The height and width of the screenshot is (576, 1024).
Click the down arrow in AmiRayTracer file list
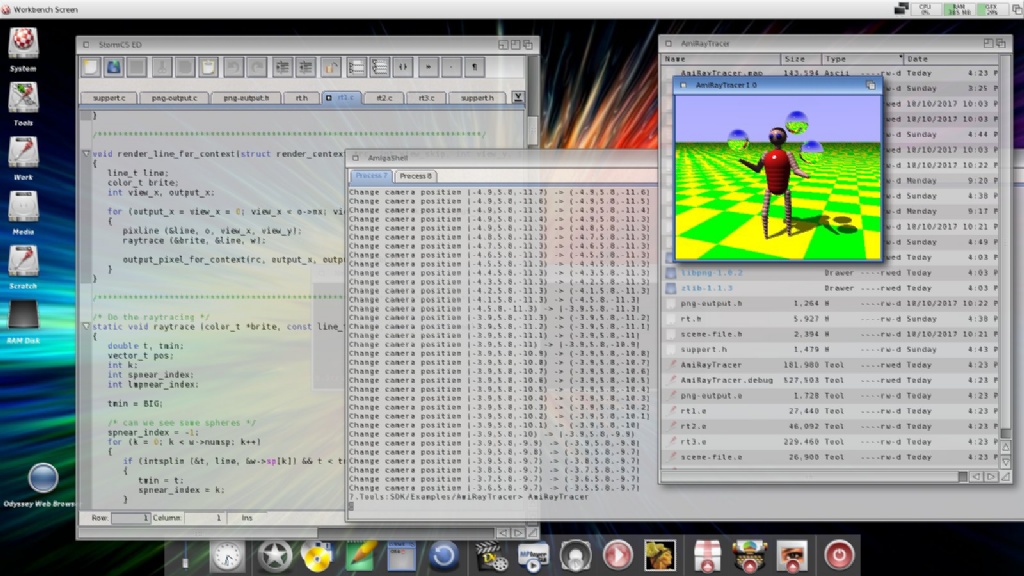pyautogui.click(x=1006, y=462)
